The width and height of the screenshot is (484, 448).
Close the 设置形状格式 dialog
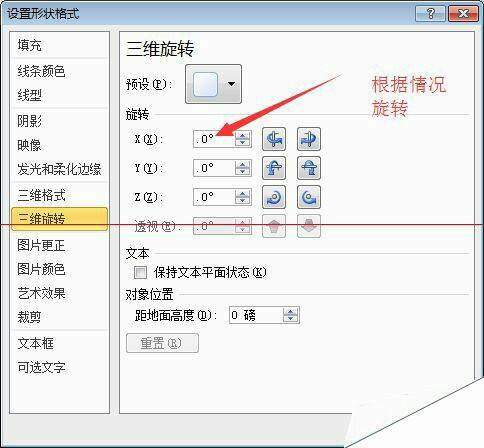463,14
